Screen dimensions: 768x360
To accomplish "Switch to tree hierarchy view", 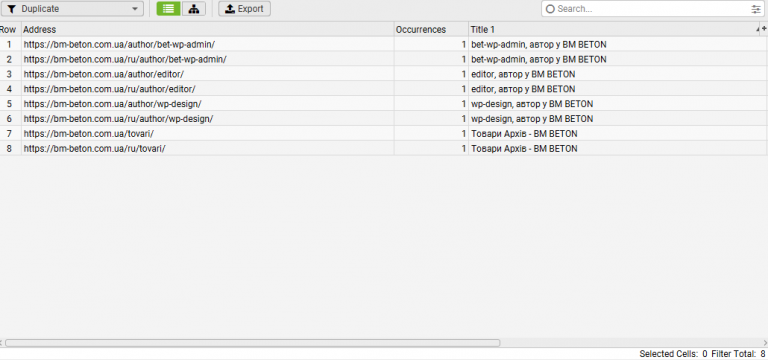I will click(x=194, y=9).
